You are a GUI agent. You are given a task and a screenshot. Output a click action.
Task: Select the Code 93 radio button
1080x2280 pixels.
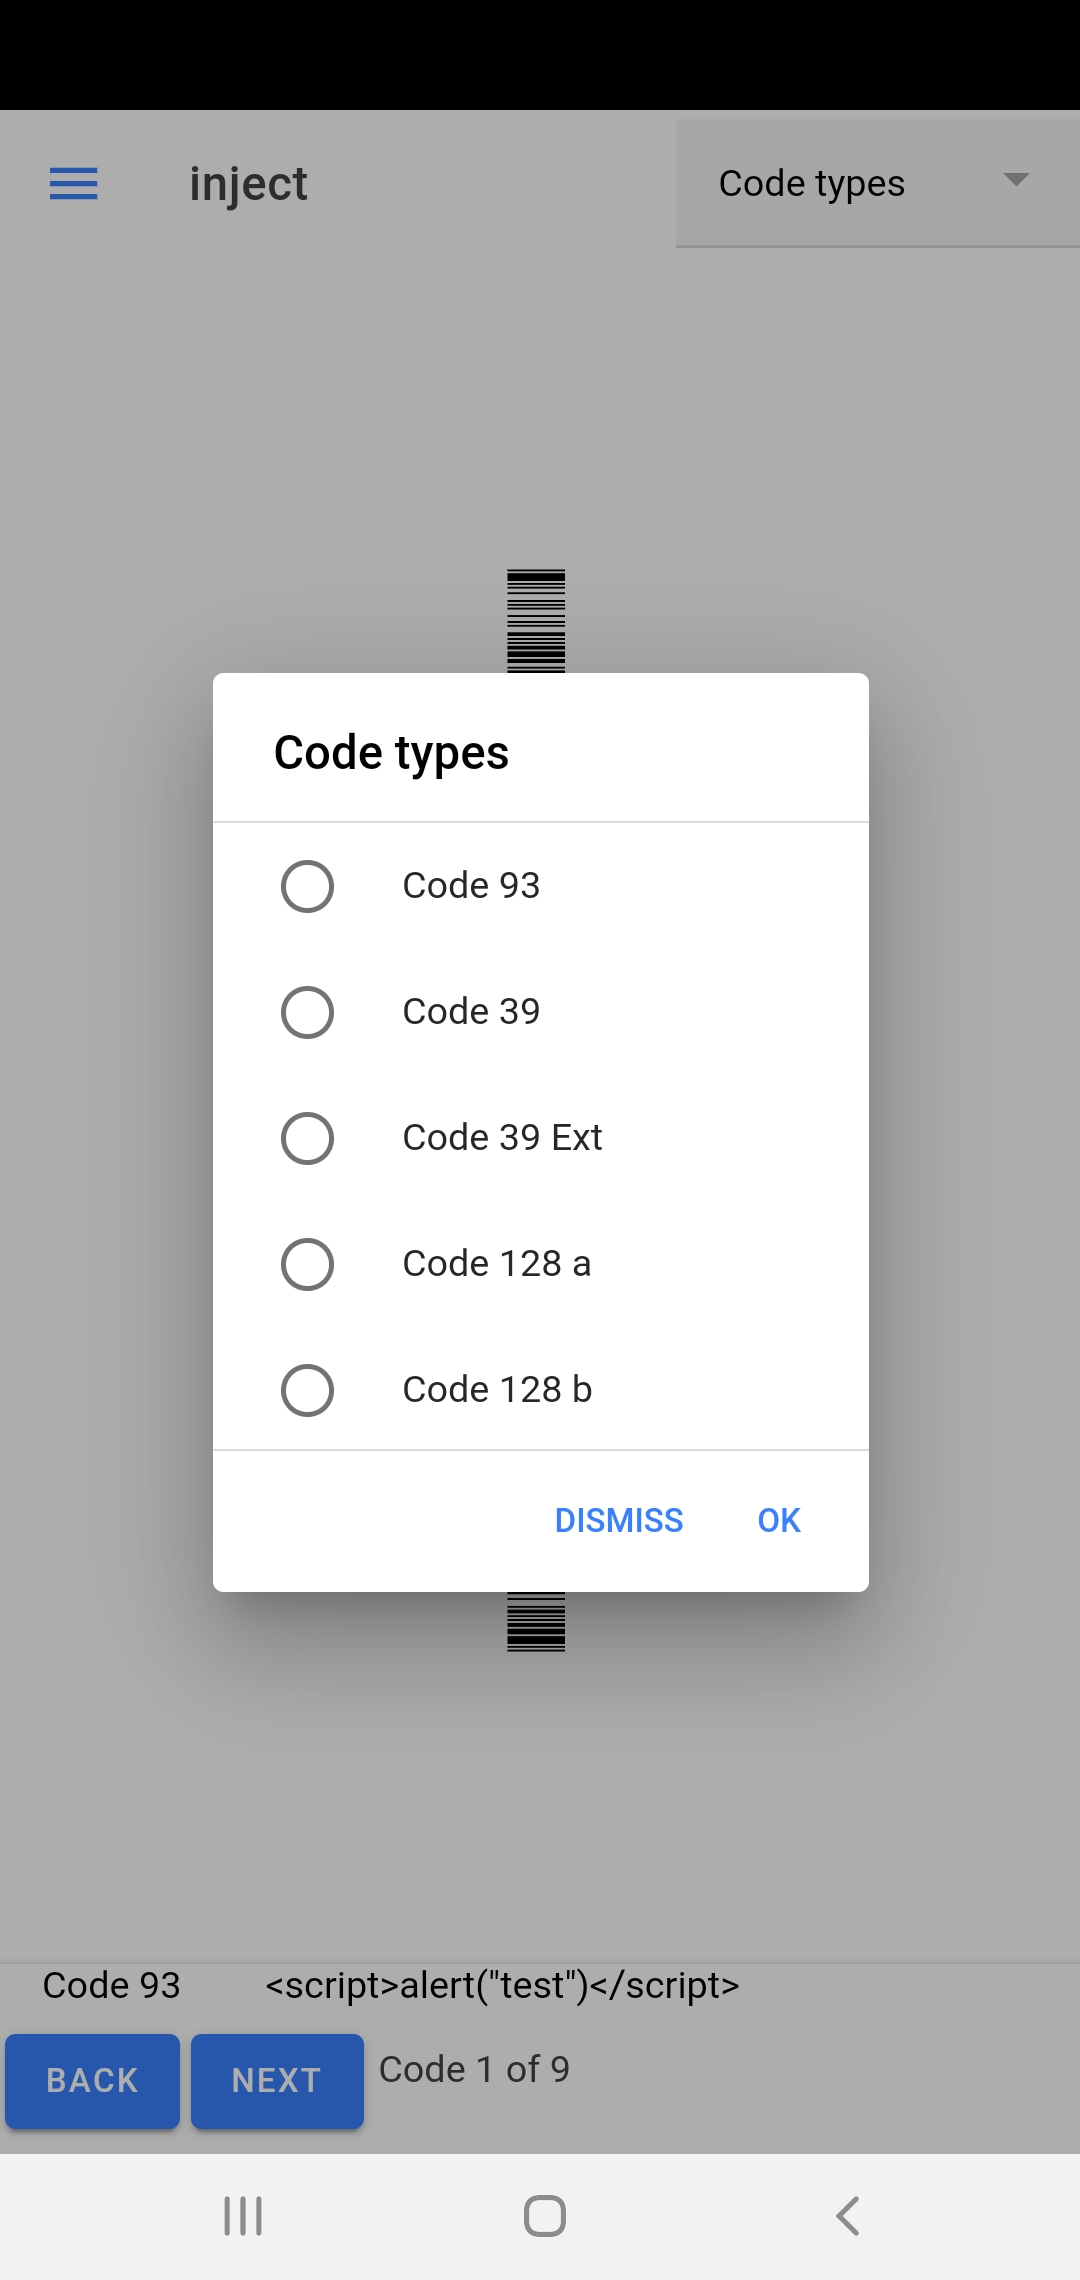click(x=307, y=886)
